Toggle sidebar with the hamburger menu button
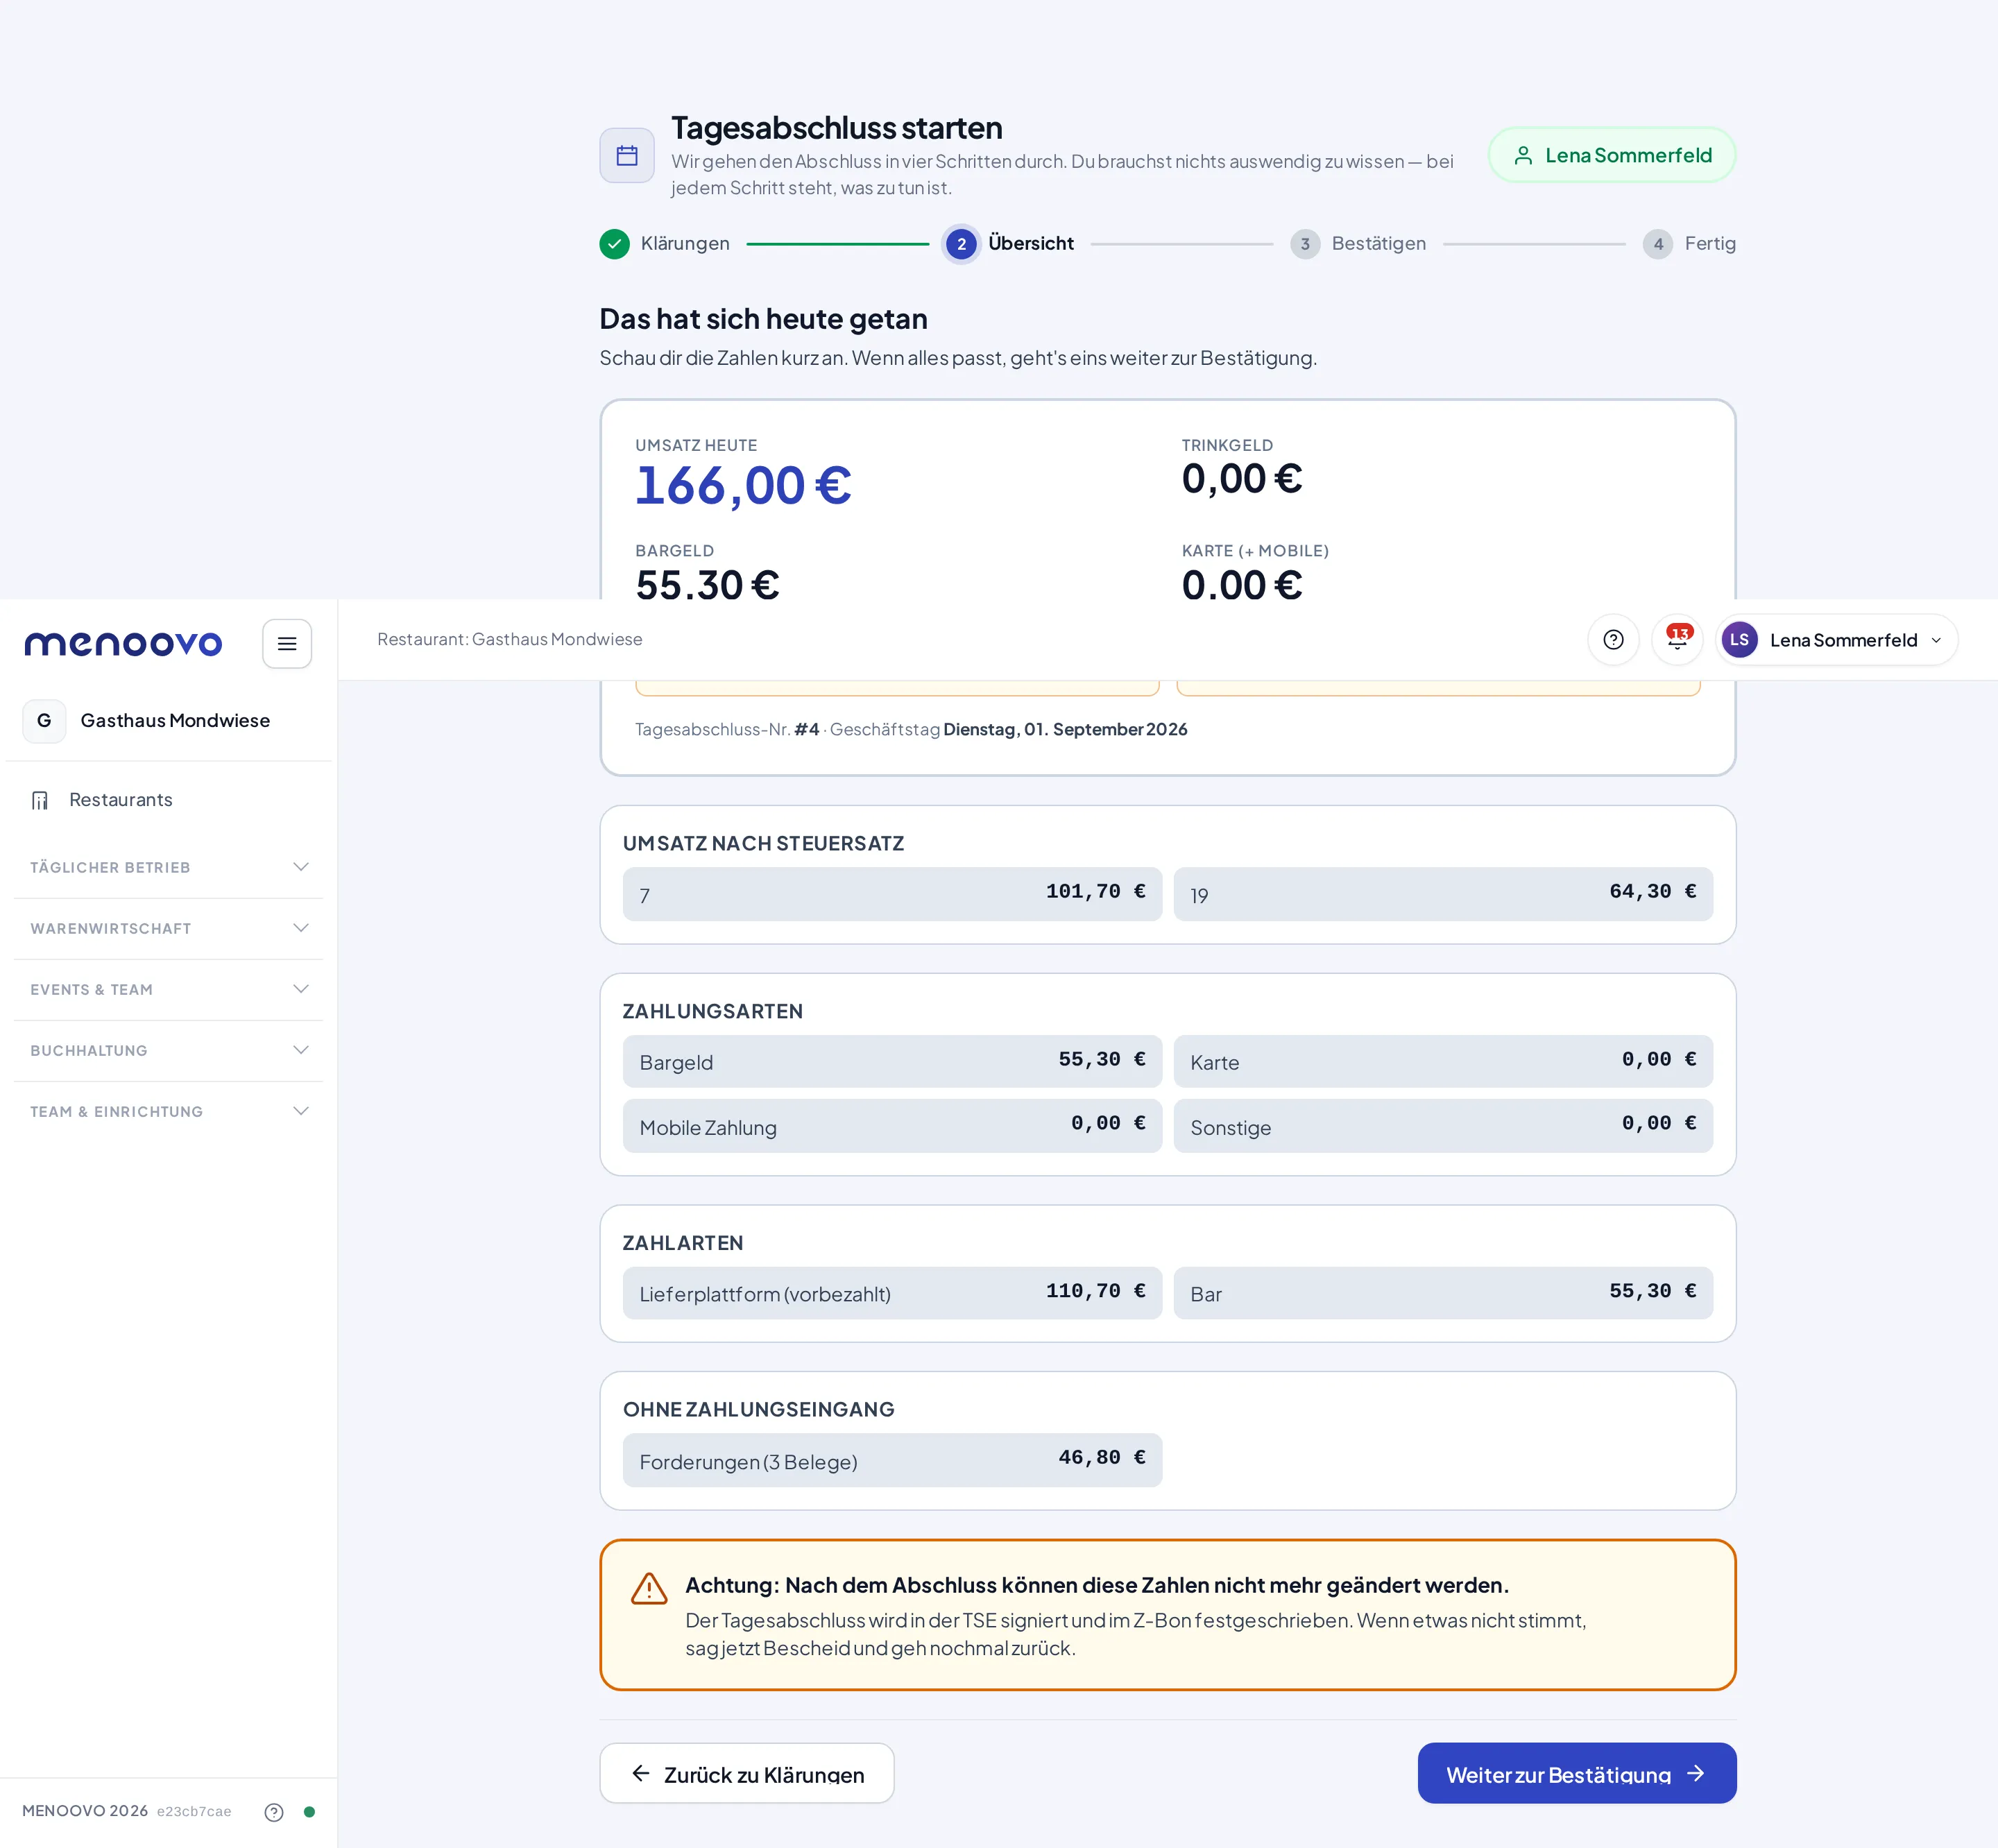 [x=287, y=643]
